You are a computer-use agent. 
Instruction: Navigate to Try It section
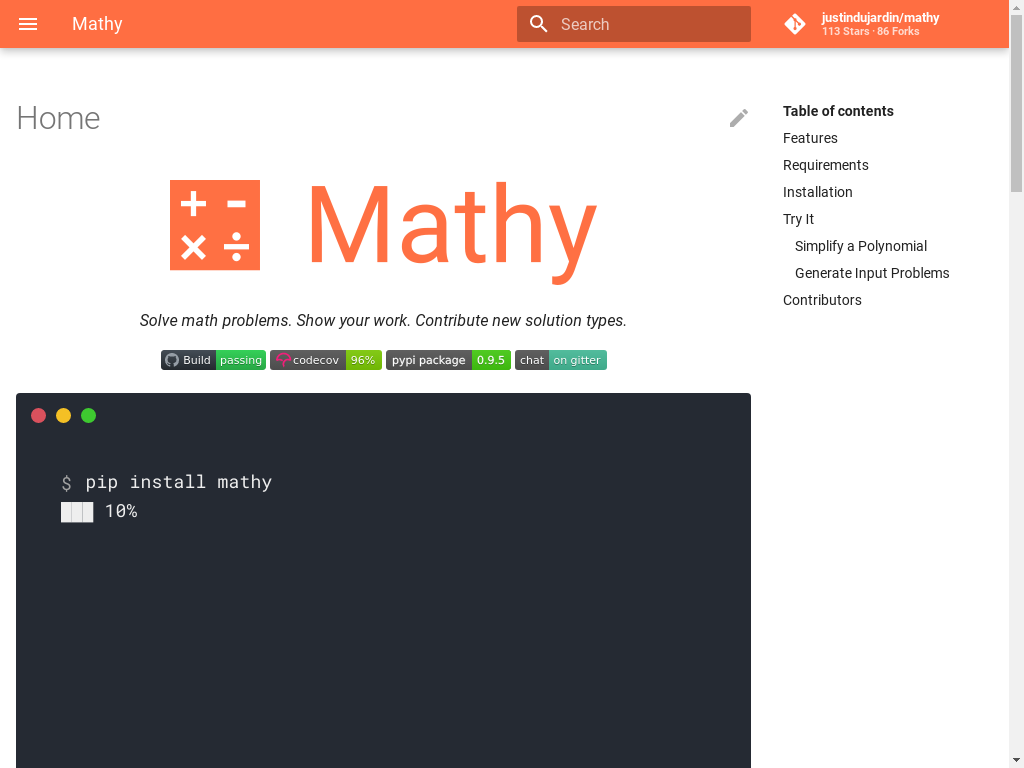coord(798,219)
